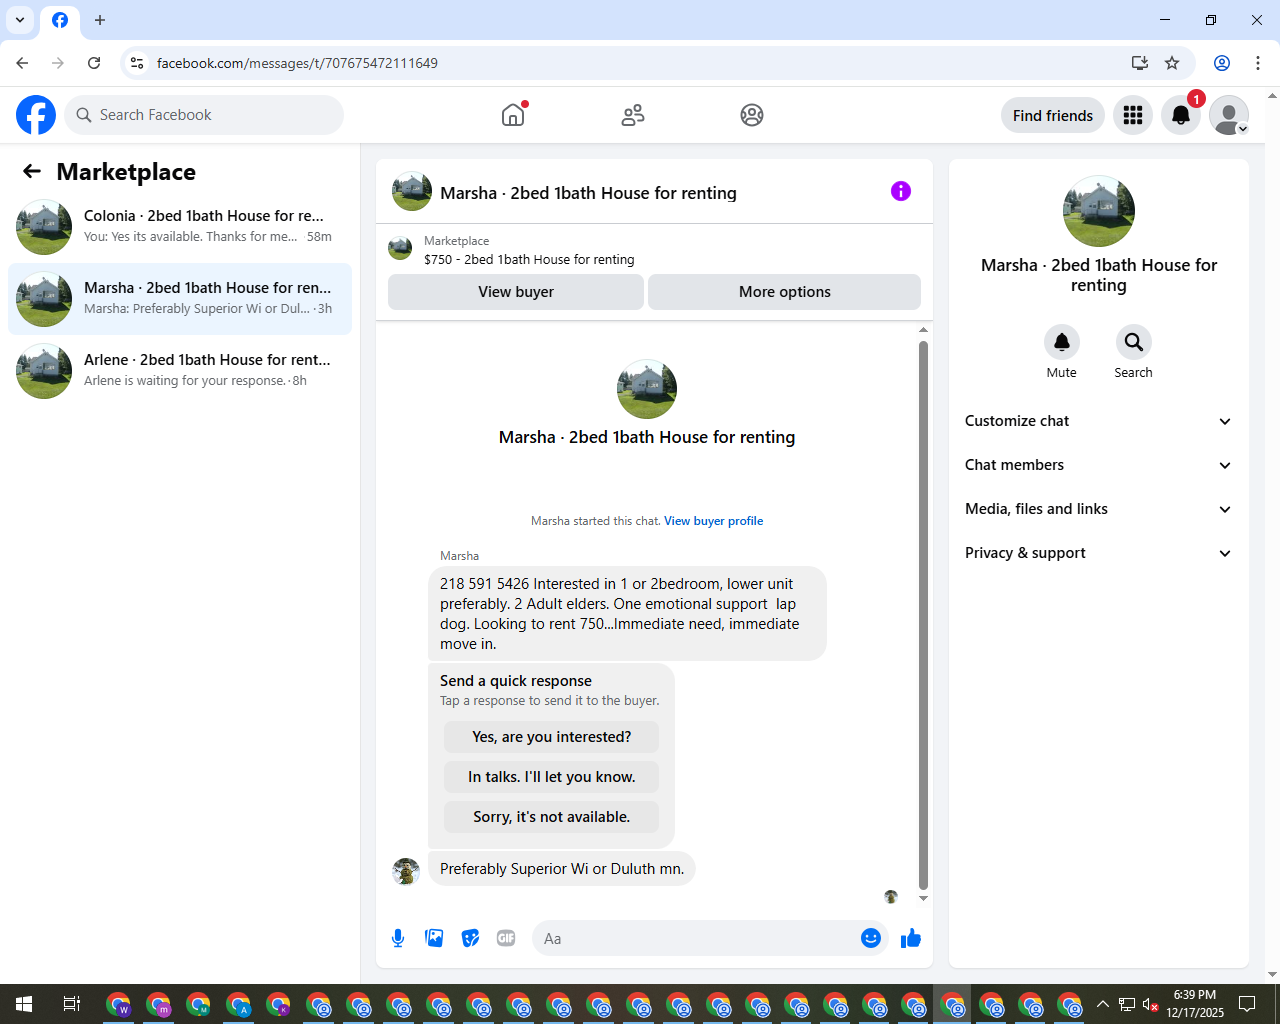The image size is (1280, 1024).
Task: Reload the page
Action: tap(94, 63)
